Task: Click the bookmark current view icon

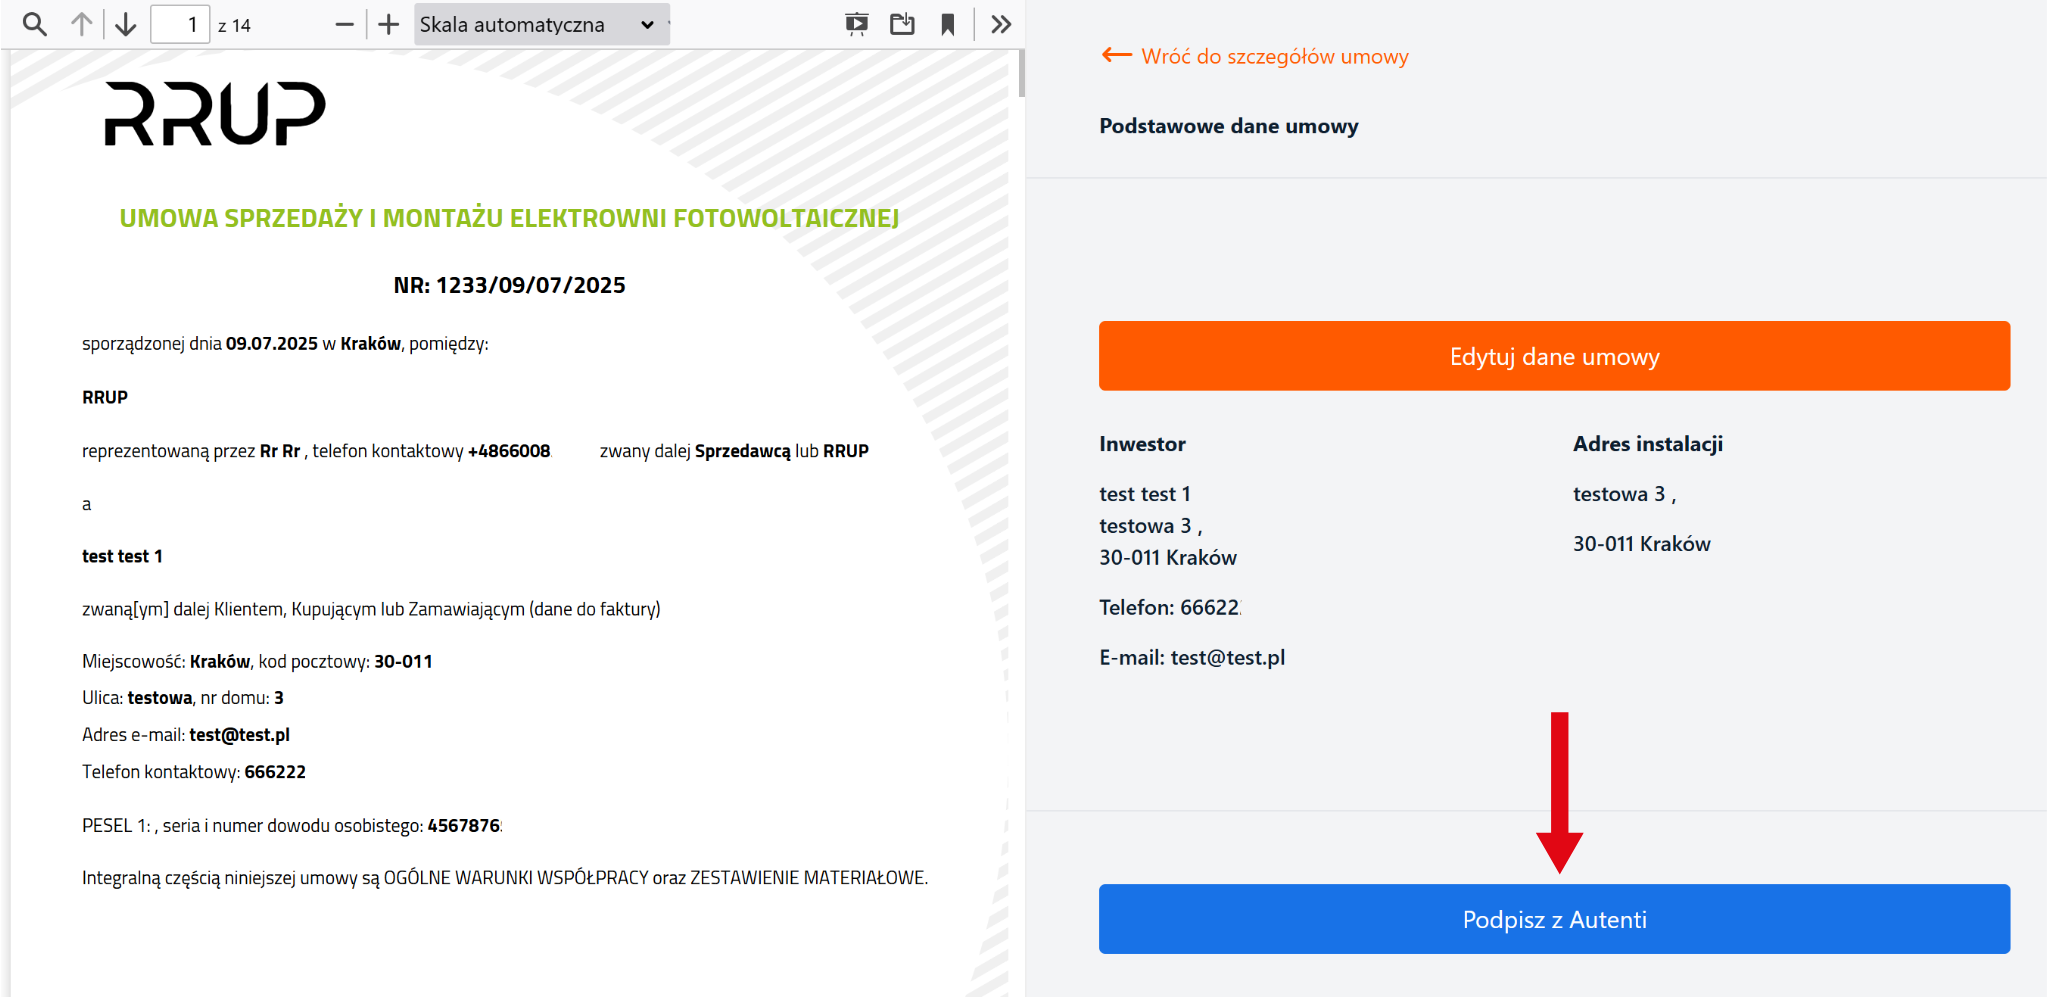Action: pyautogui.click(x=948, y=24)
